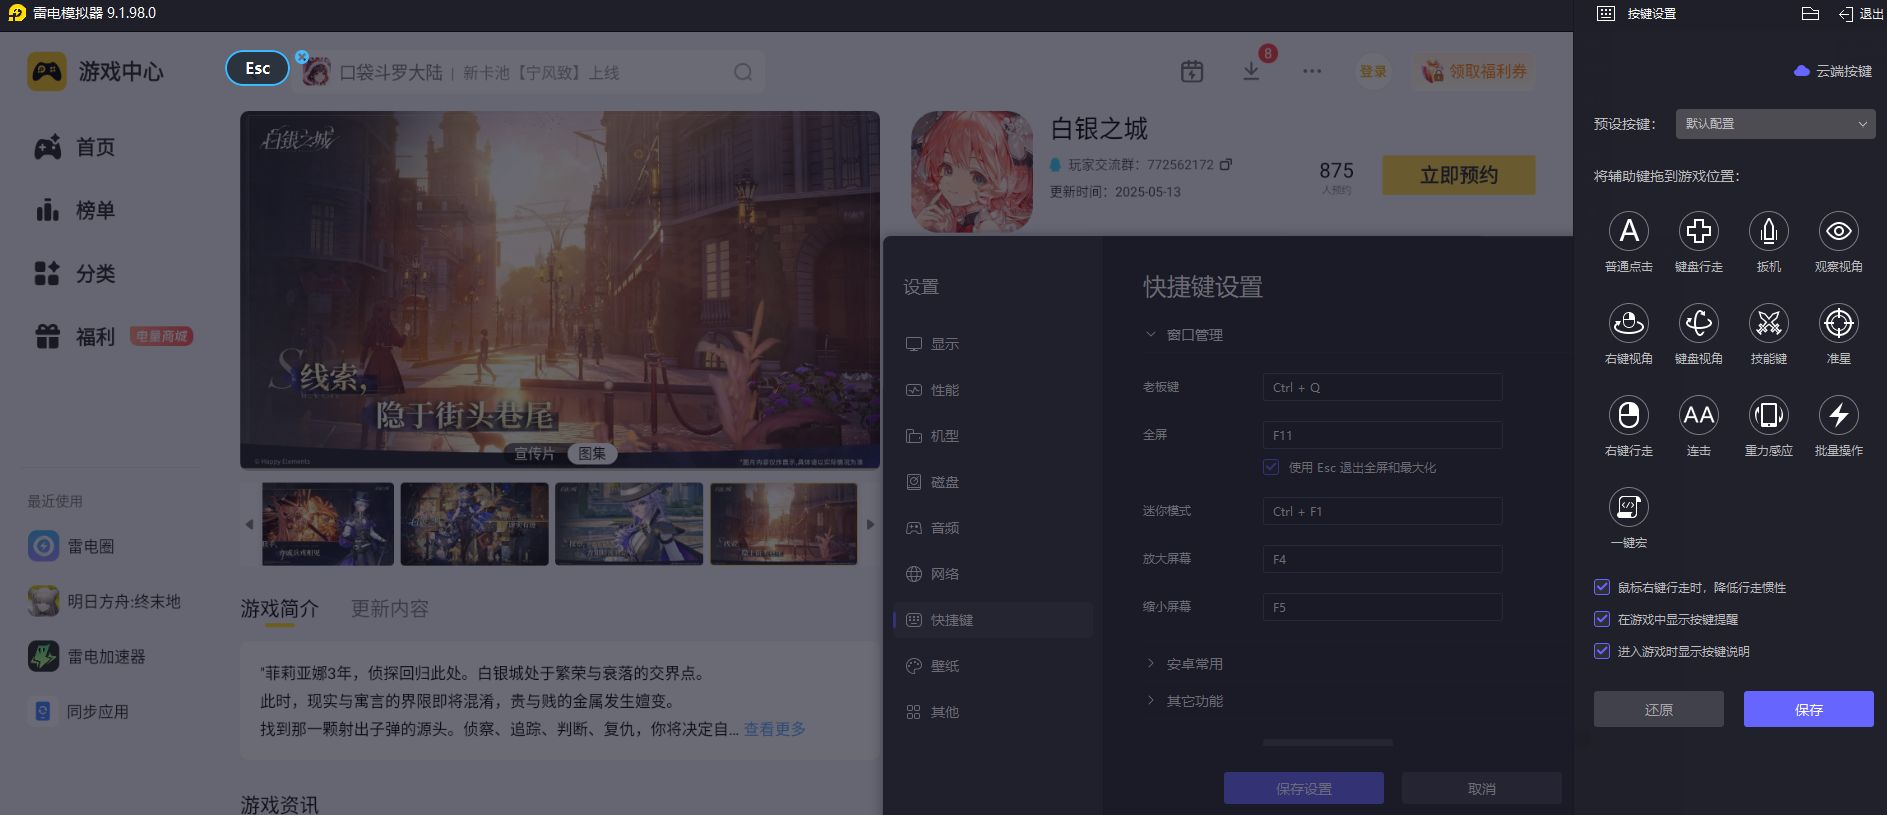Viewport: 1887px width, 815px height.
Task: Click the search magnifier icon
Action: point(743,72)
